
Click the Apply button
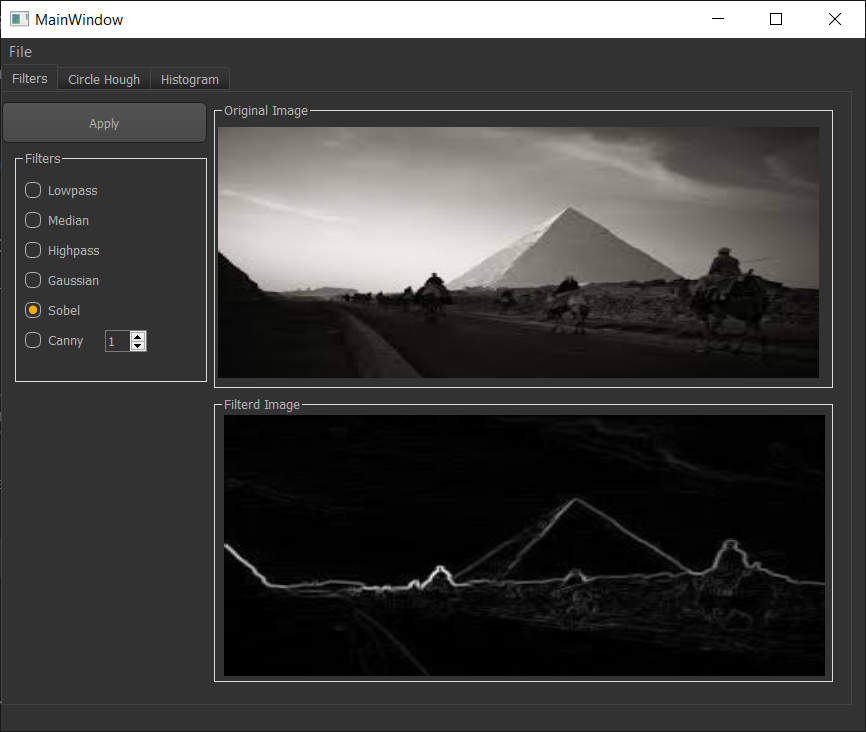point(104,123)
